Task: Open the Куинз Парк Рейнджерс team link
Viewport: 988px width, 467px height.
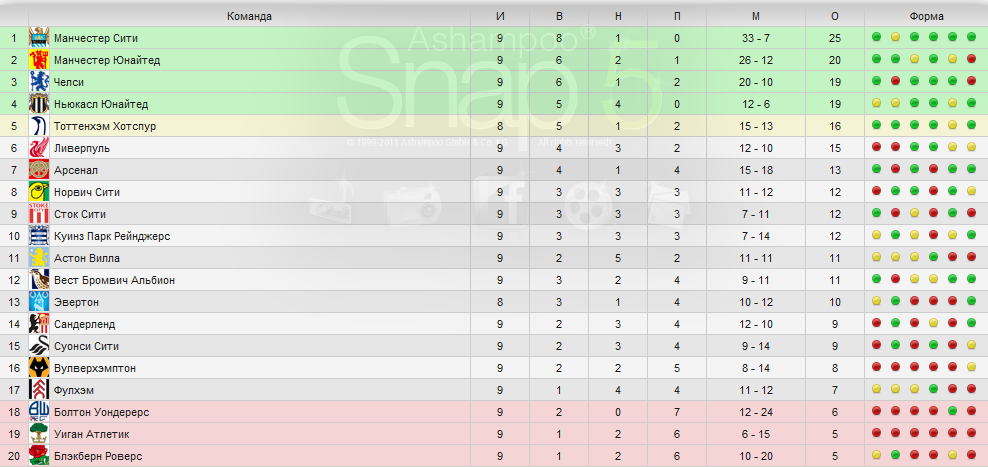Action: point(112,236)
